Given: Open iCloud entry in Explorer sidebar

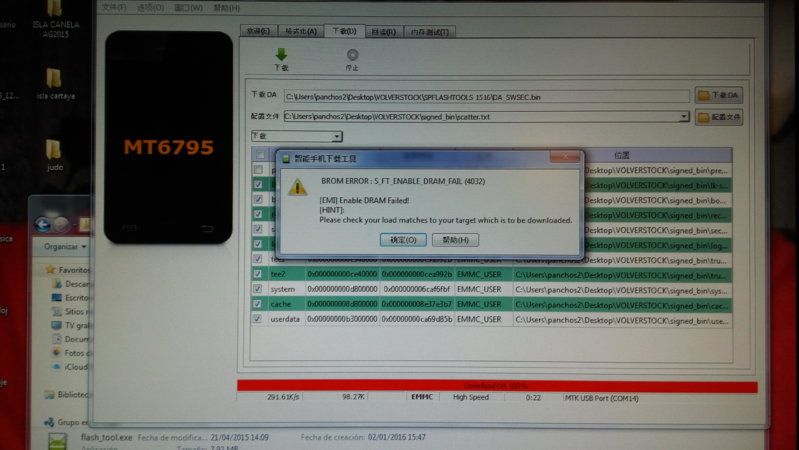Looking at the screenshot, I should click(71, 367).
